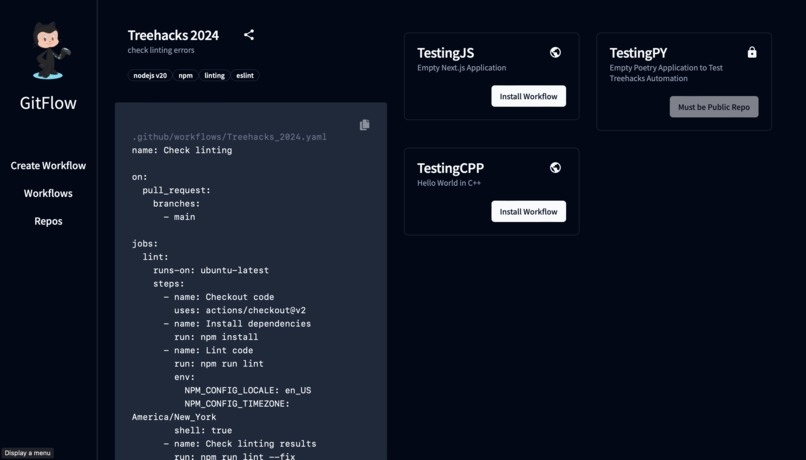The image size is (806, 460).
Task: Select the npm tag
Action: [x=186, y=76]
